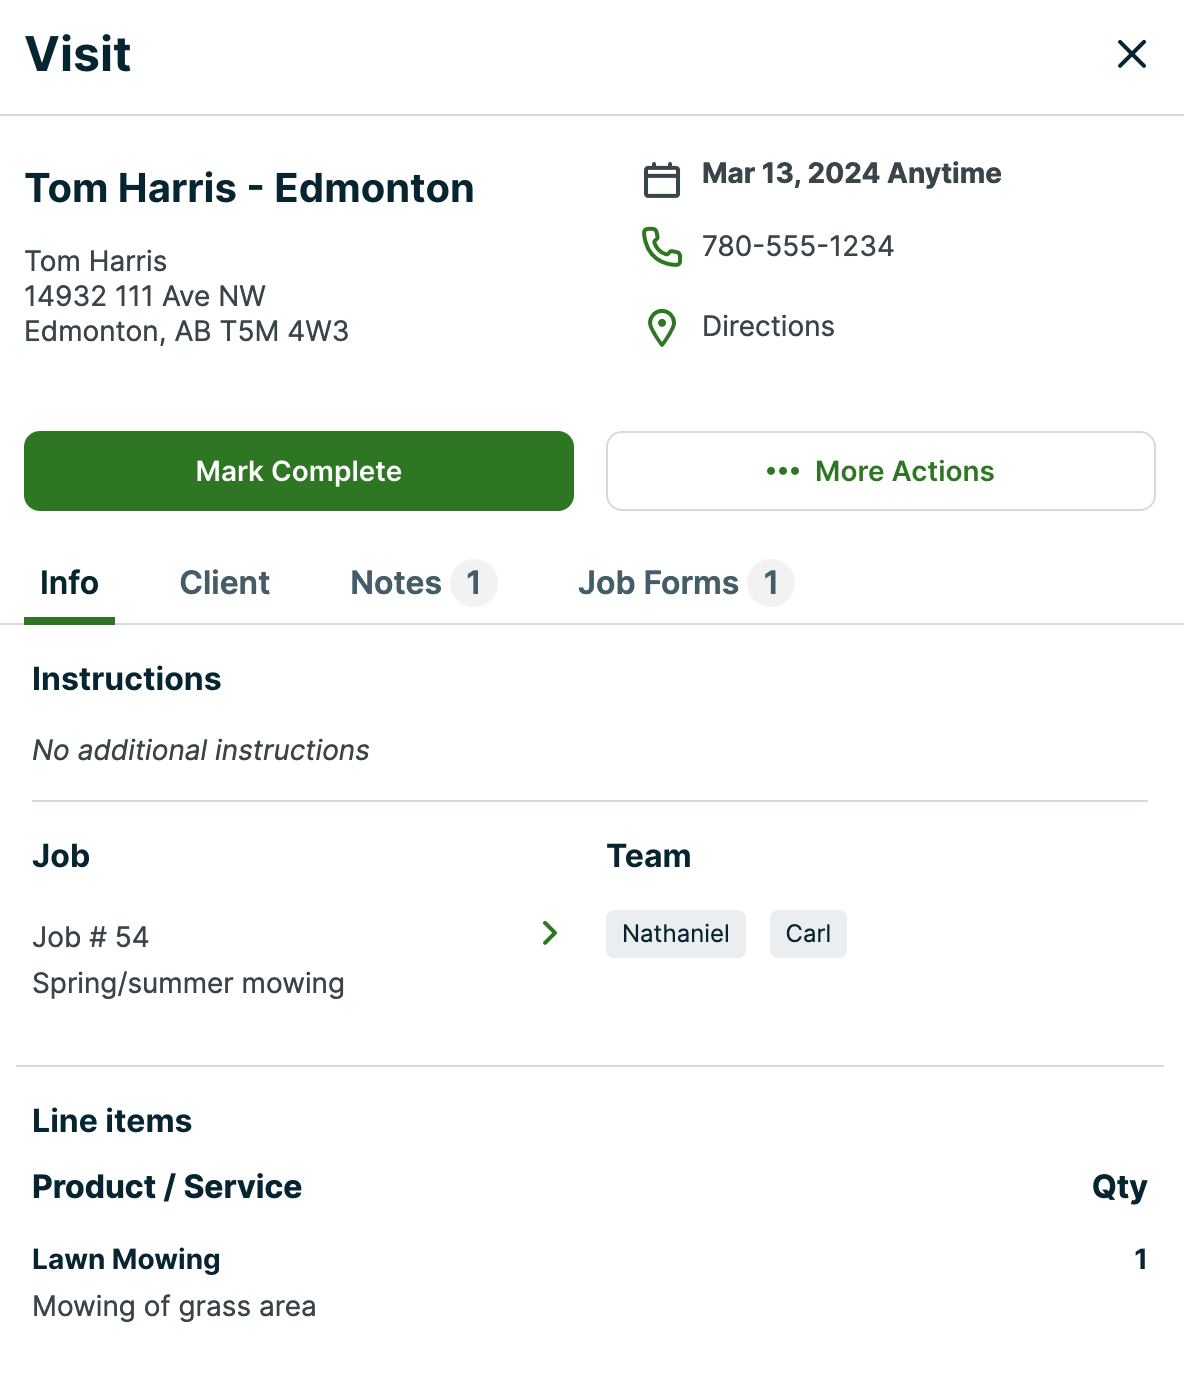
Task: Select the Job Forms tab
Action: [658, 583]
